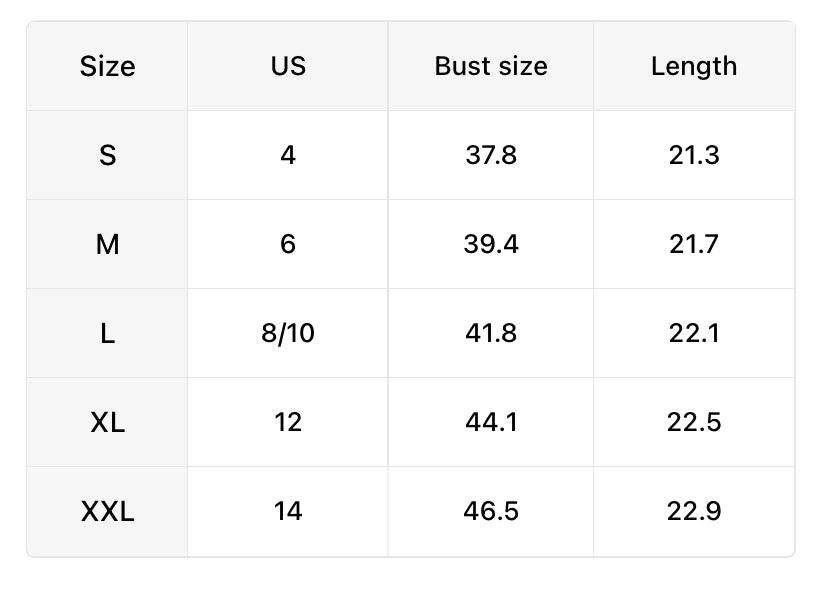
Task: Click the length 21.3 cell
Action: pyautogui.click(x=694, y=155)
